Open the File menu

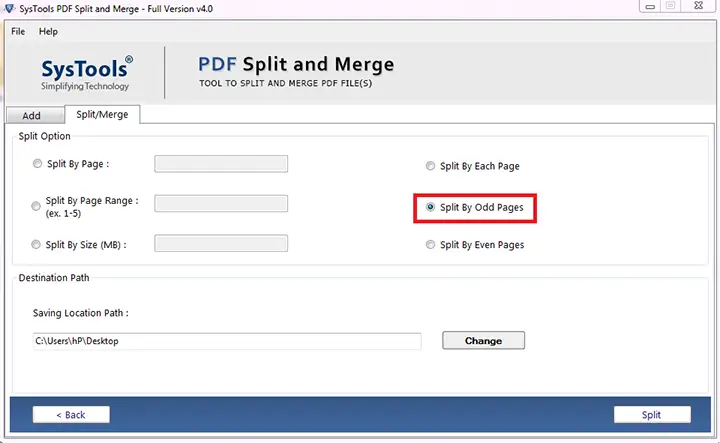[x=18, y=31]
